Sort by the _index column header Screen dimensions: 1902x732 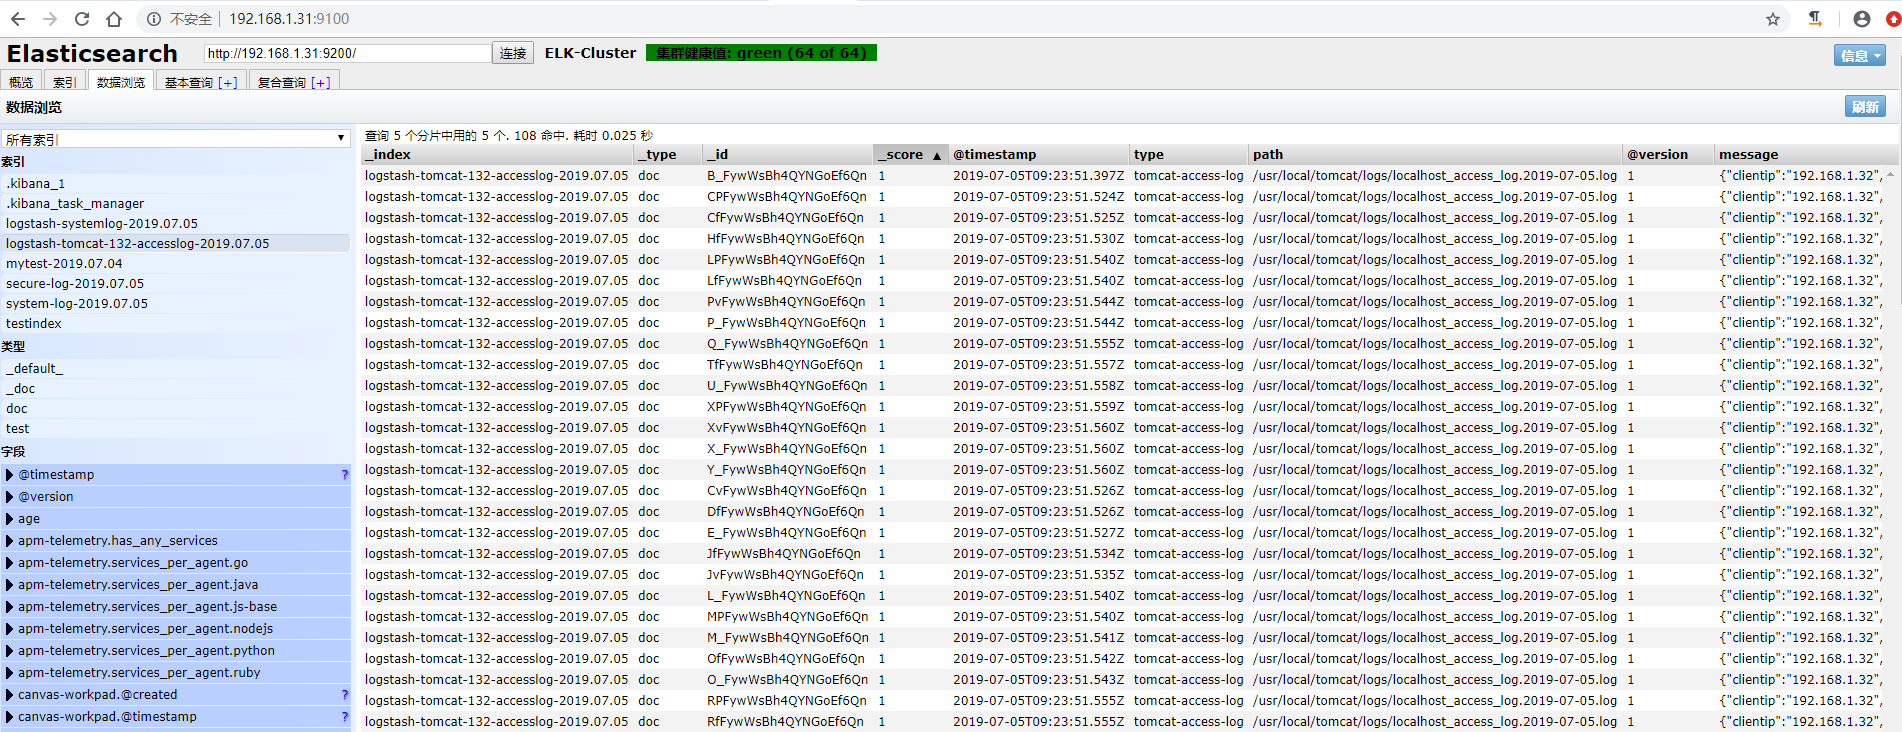(x=497, y=155)
